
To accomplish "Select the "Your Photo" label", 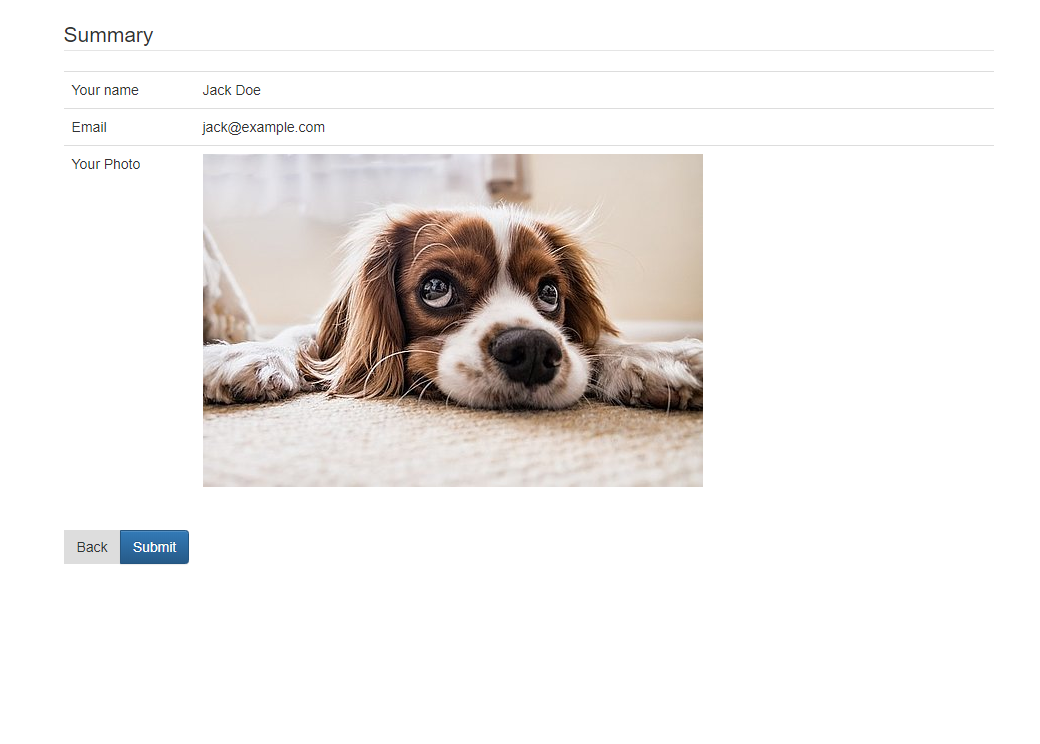I will 105,164.
